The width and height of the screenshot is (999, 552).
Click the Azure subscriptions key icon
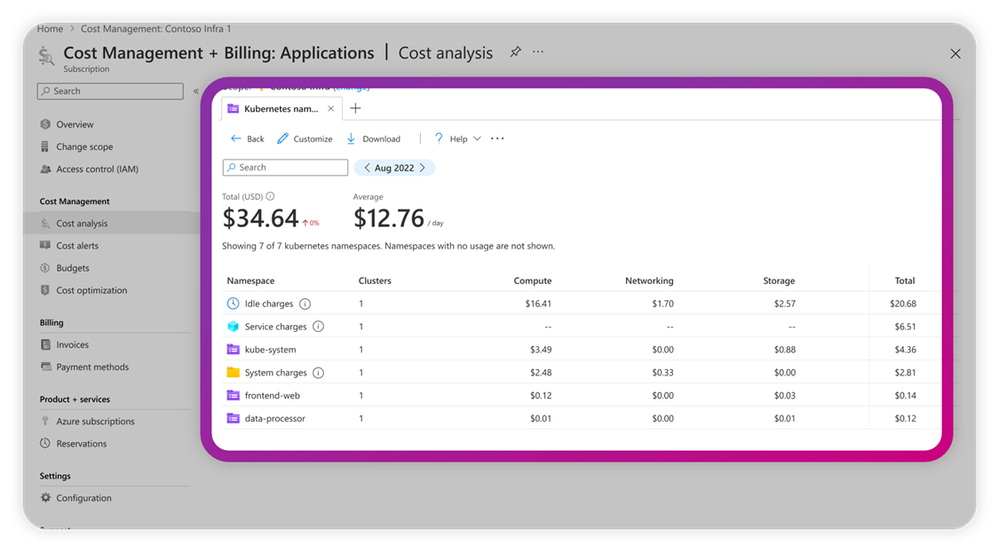click(45, 421)
